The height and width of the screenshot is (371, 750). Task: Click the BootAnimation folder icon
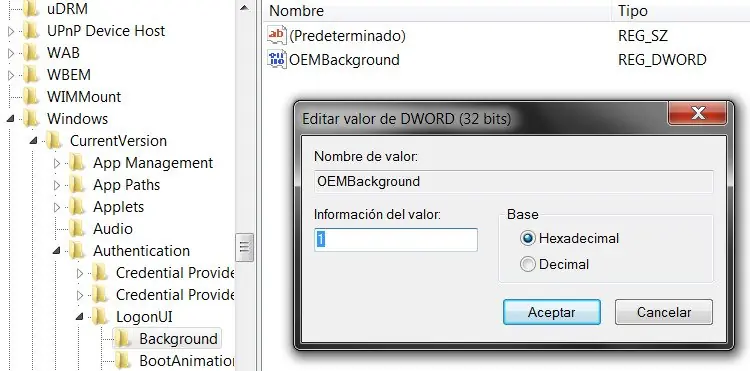(x=123, y=360)
